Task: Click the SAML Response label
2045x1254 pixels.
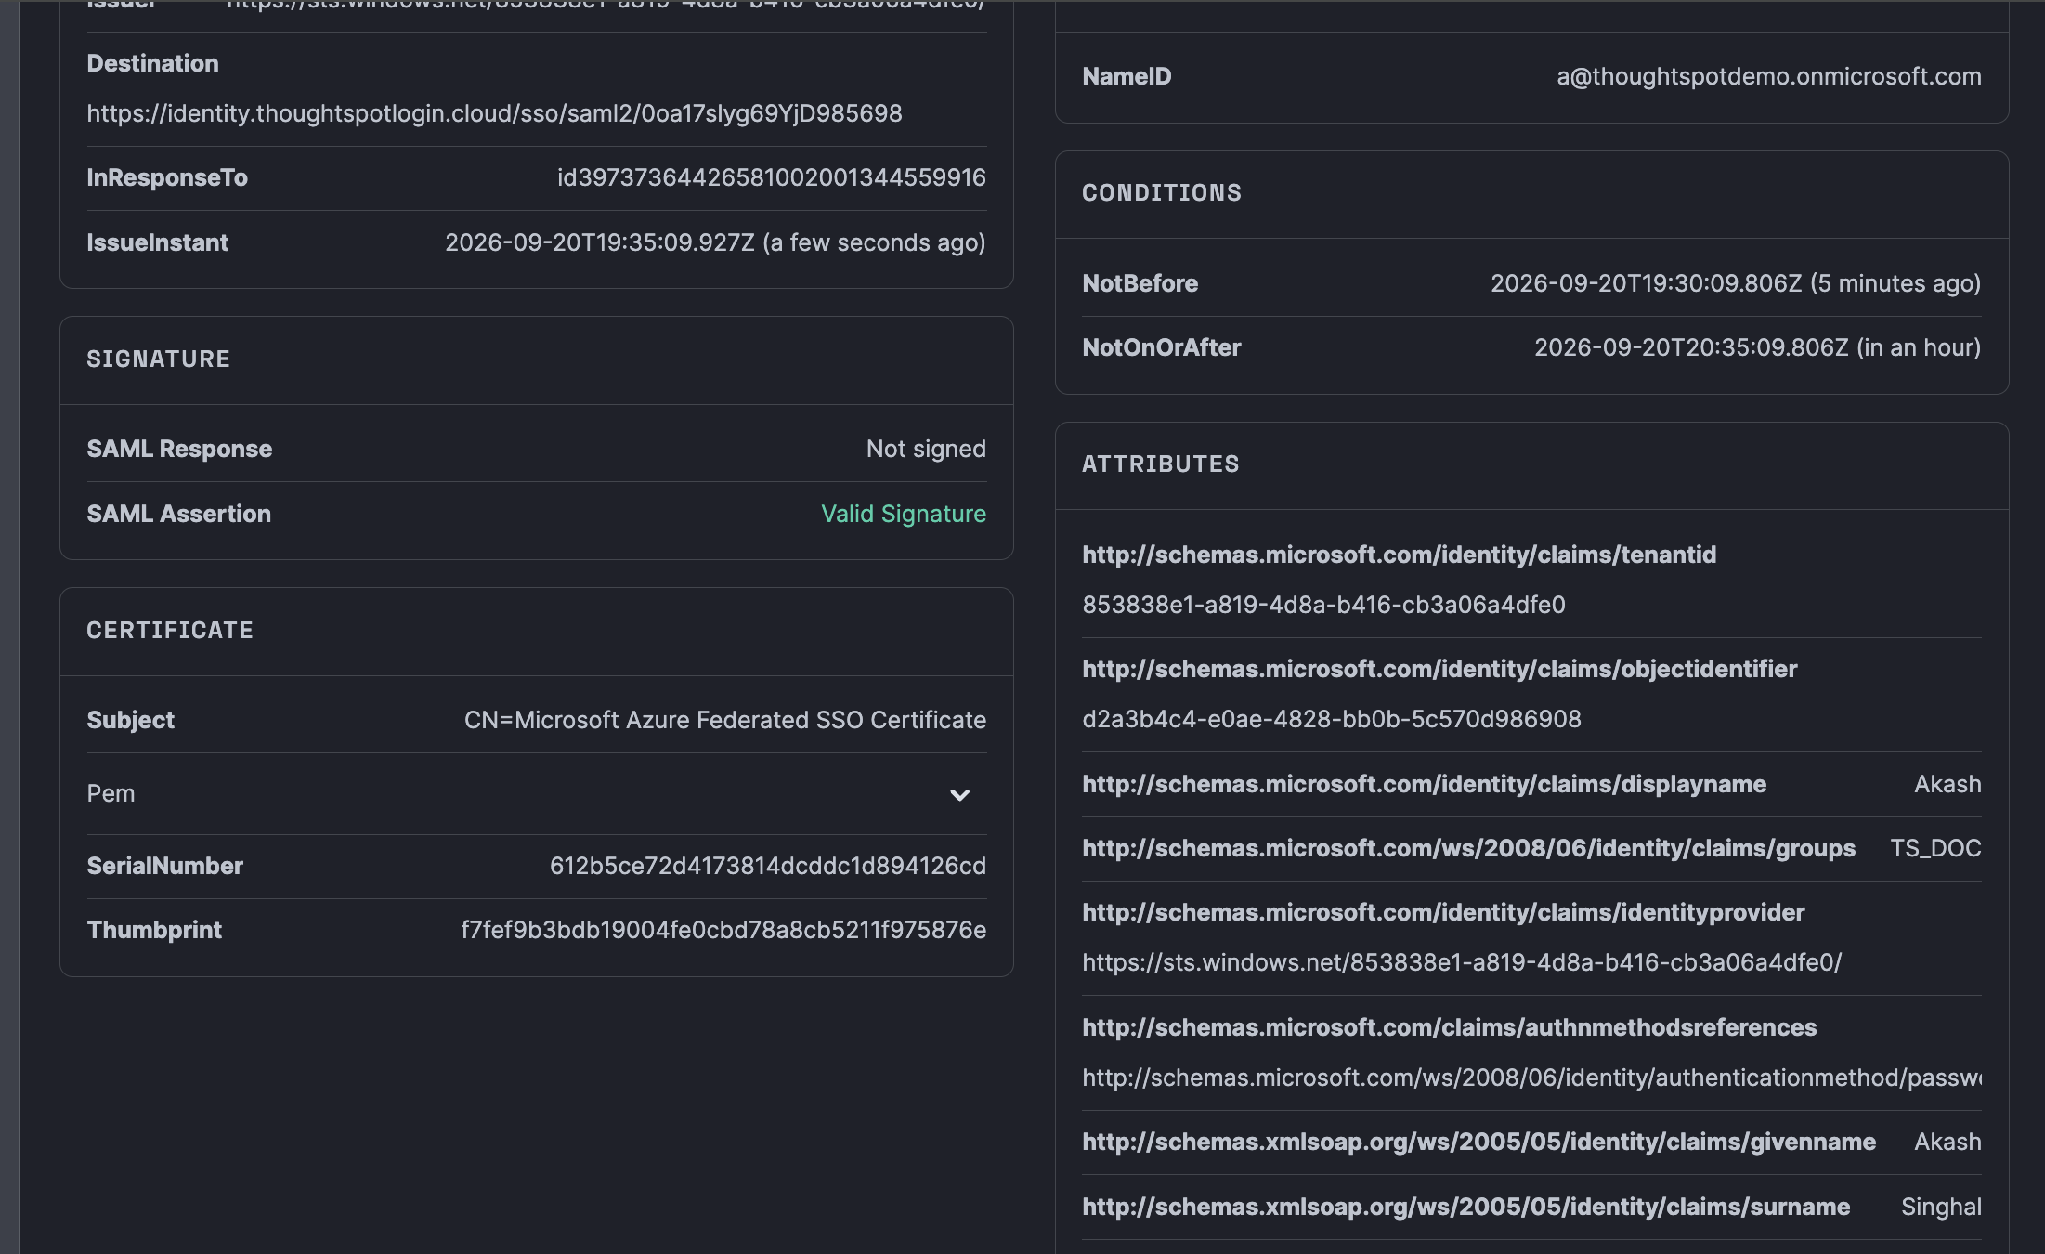Action: click(x=179, y=449)
